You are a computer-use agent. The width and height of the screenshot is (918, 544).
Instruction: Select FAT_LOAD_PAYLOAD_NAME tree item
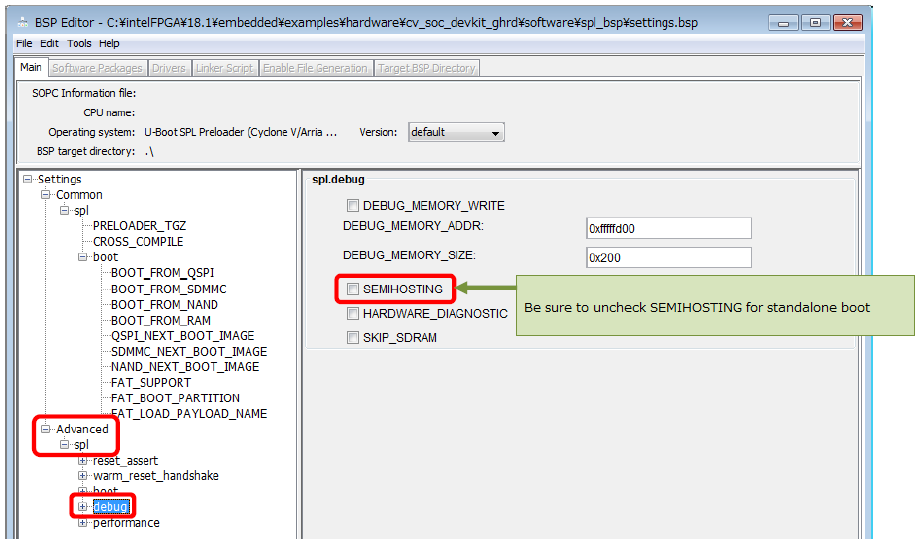pos(189,413)
